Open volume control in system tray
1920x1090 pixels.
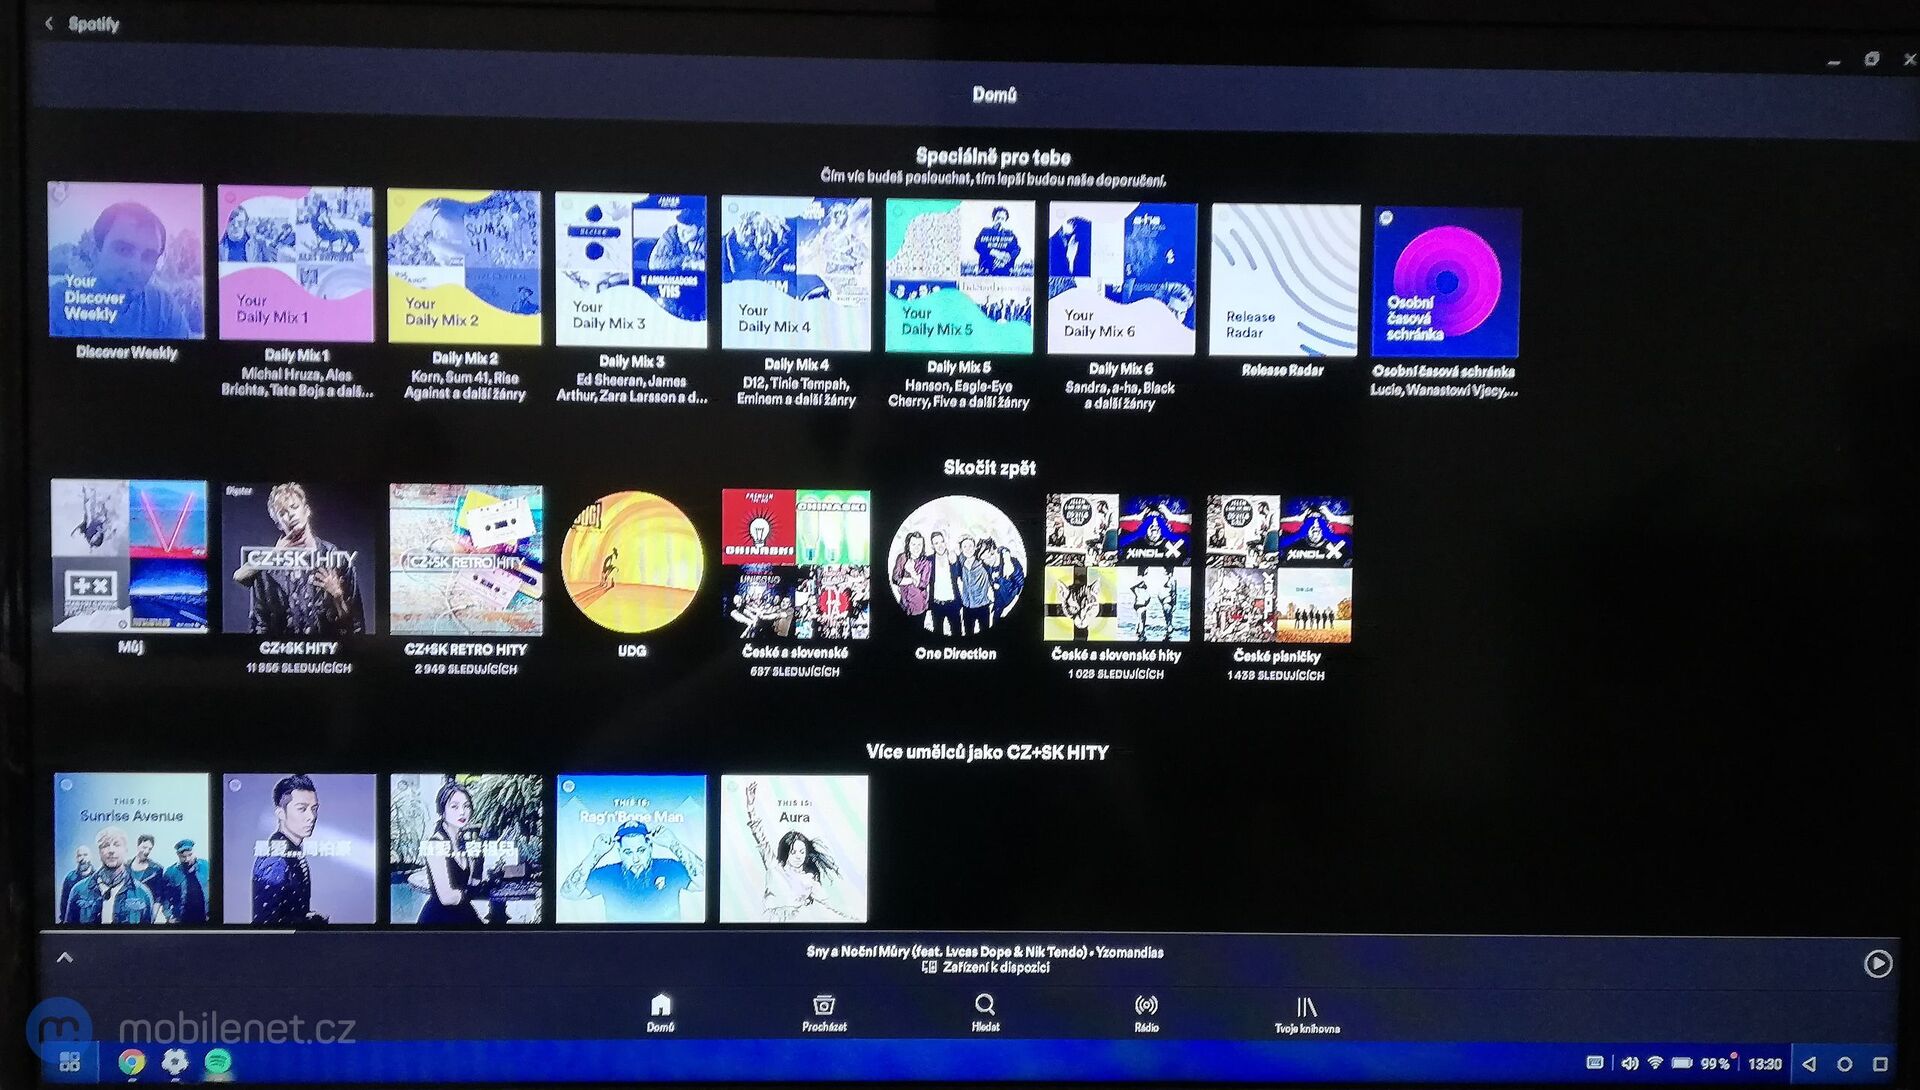point(1630,1064)
